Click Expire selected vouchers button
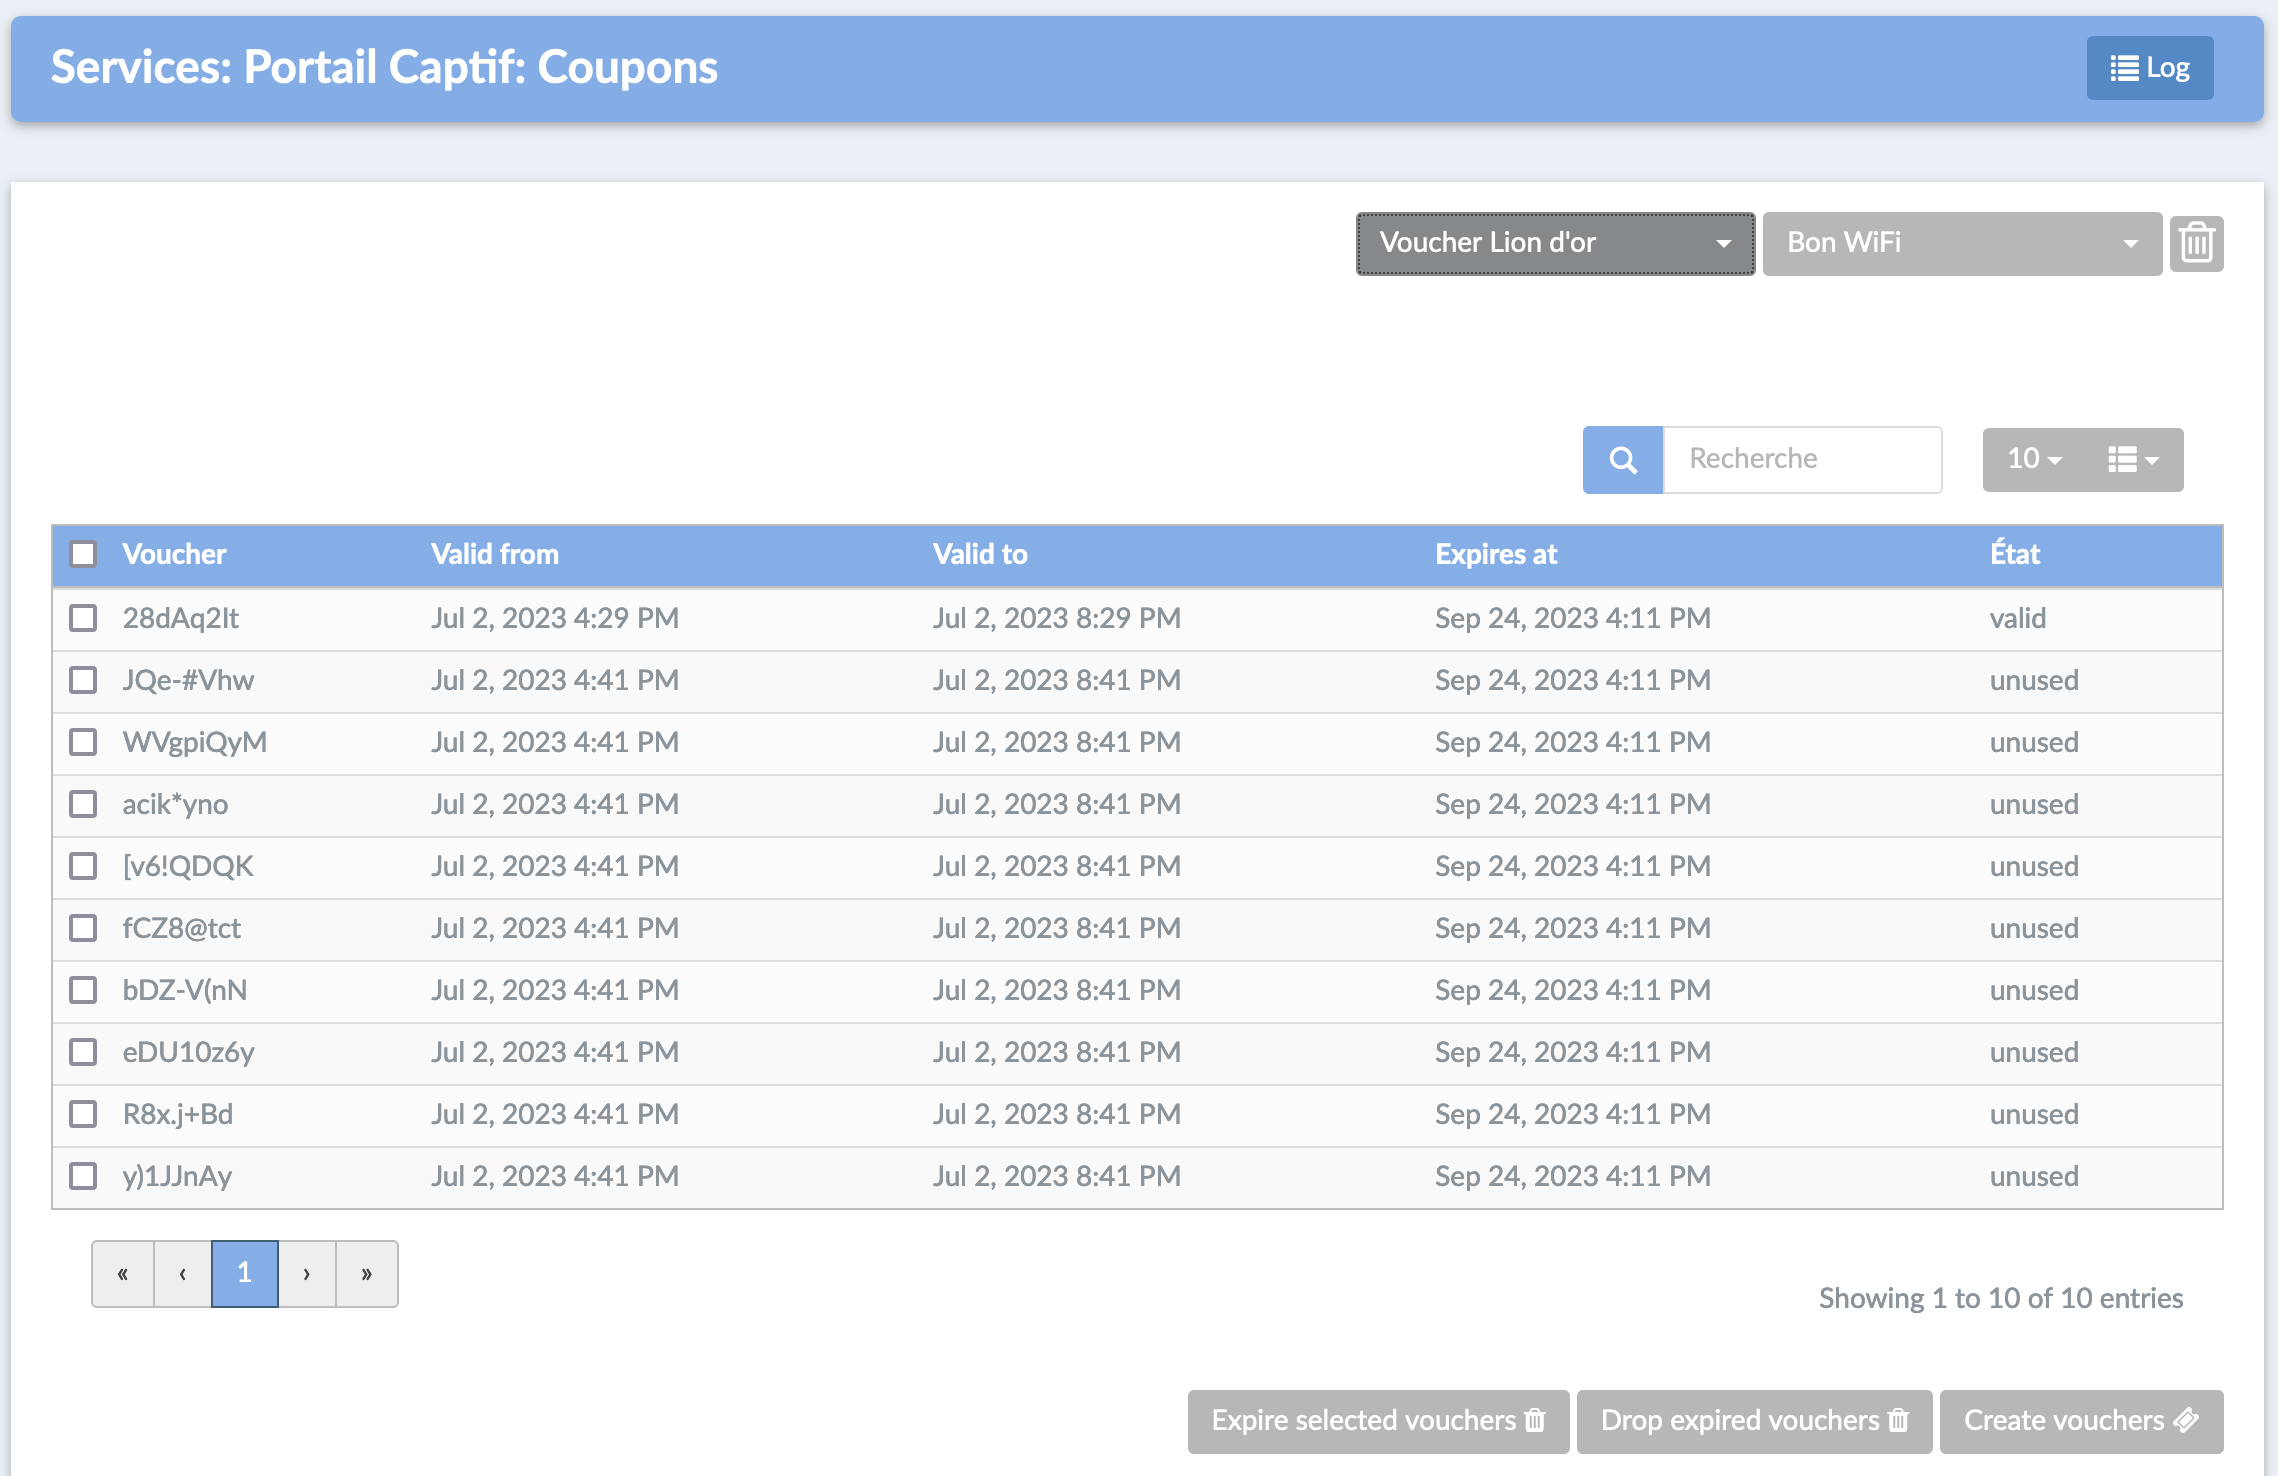 tap(1378, 1421)
